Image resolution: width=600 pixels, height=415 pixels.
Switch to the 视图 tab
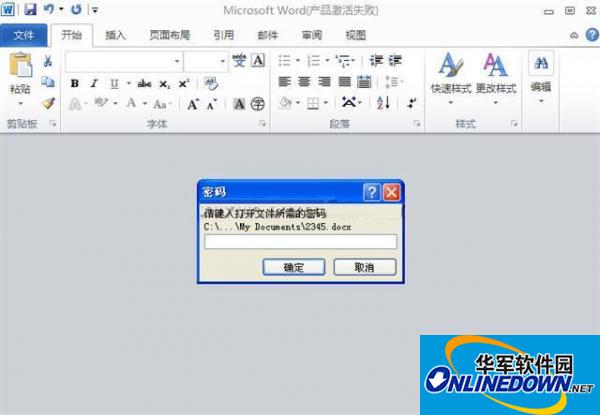[x=355, y=35]
